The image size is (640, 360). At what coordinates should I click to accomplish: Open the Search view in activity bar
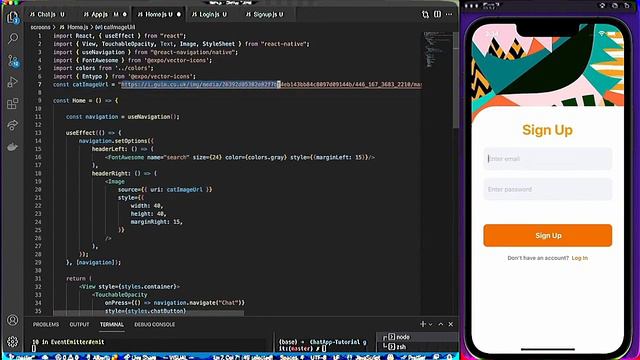point(13,39)
